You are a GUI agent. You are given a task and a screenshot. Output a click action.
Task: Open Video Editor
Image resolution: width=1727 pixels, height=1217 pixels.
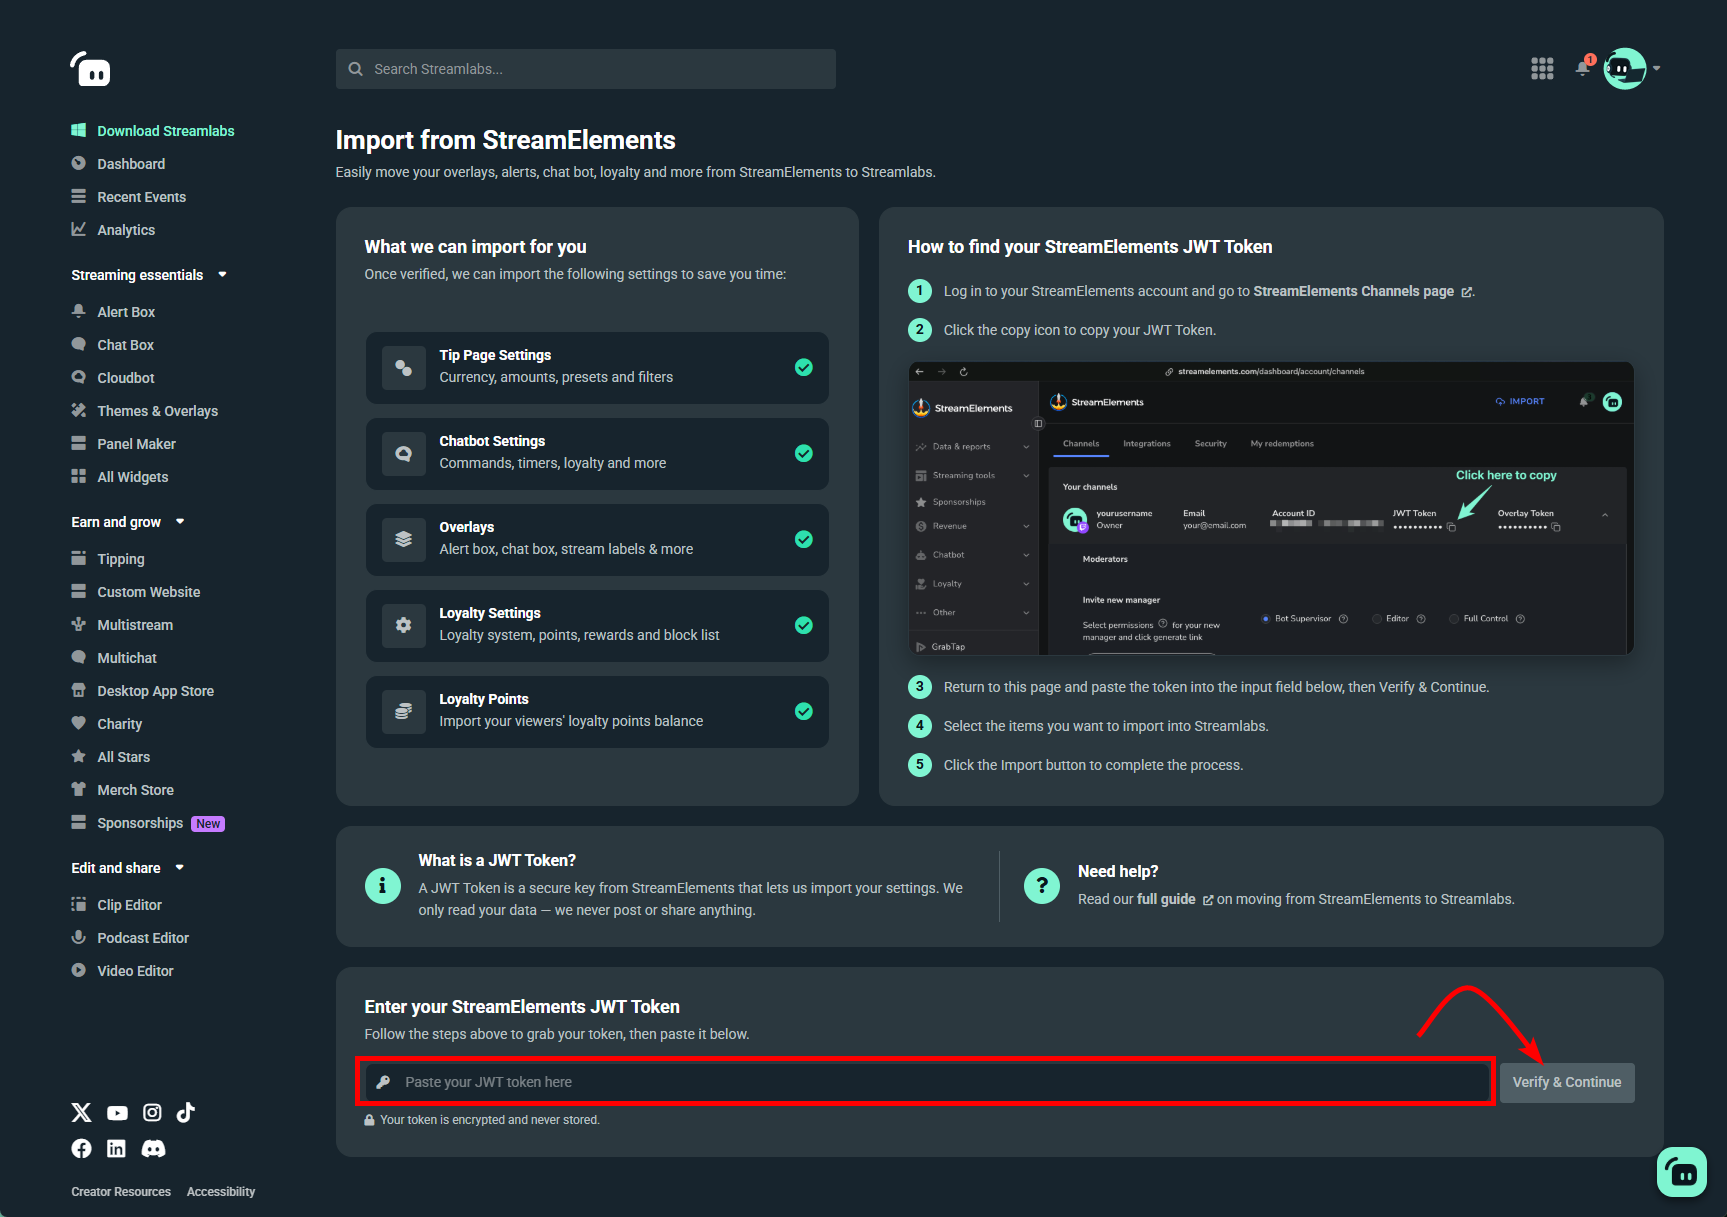[123, 971]
